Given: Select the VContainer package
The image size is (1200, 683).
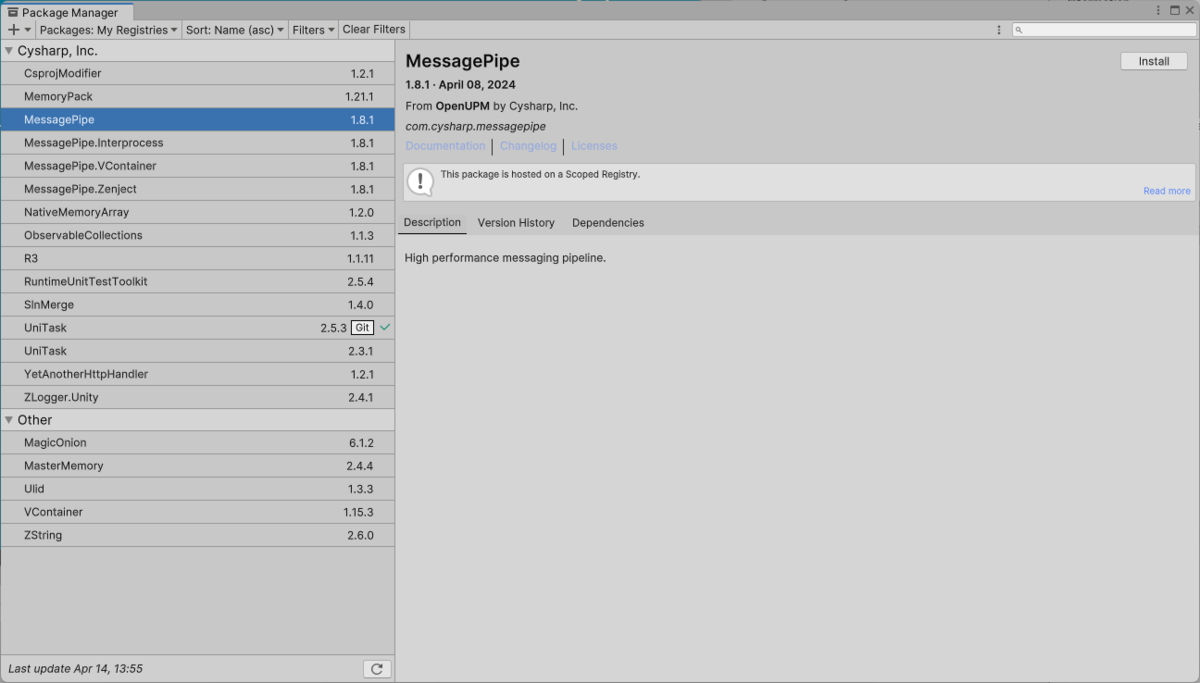Looking at the screenshot, I should click(x=197, y=512).
